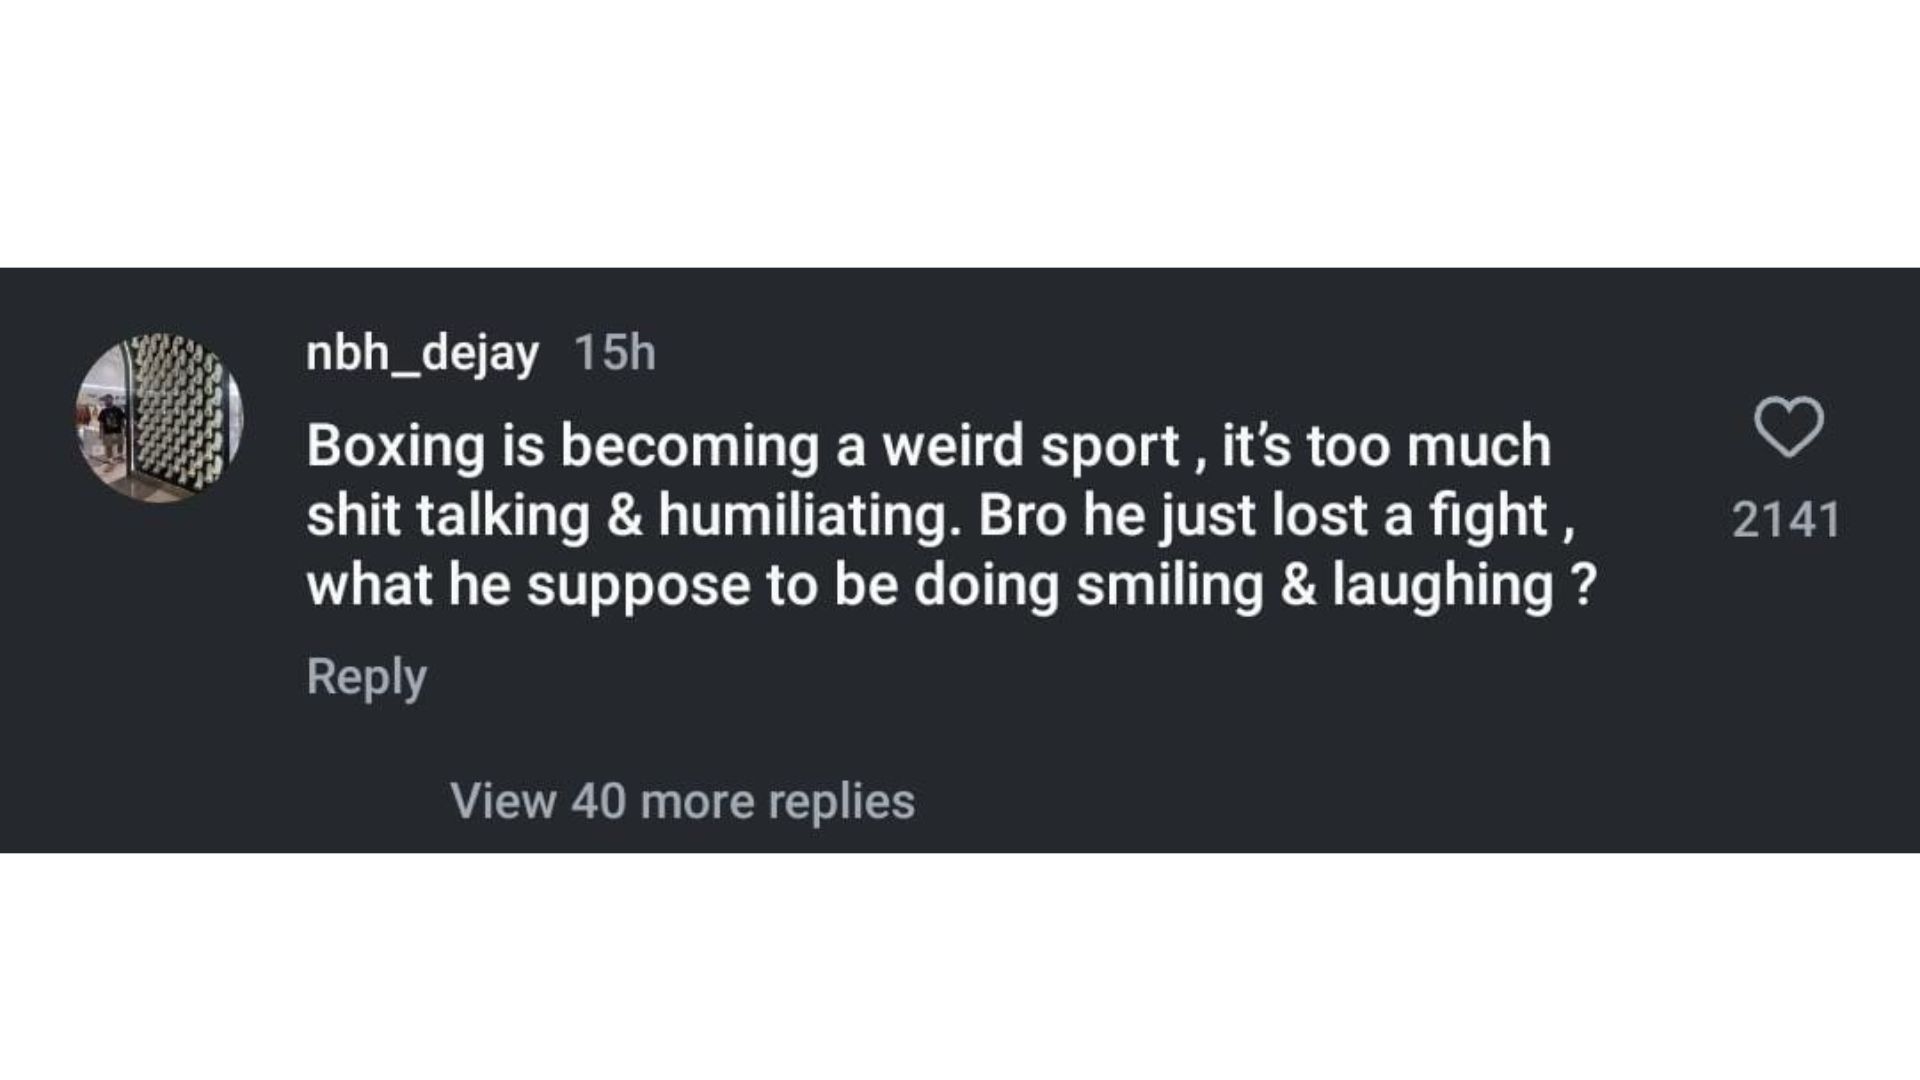Open nbh_dejay's profile picture
The width and height of the screenshot is (1920, 1080).
[160, 418]
